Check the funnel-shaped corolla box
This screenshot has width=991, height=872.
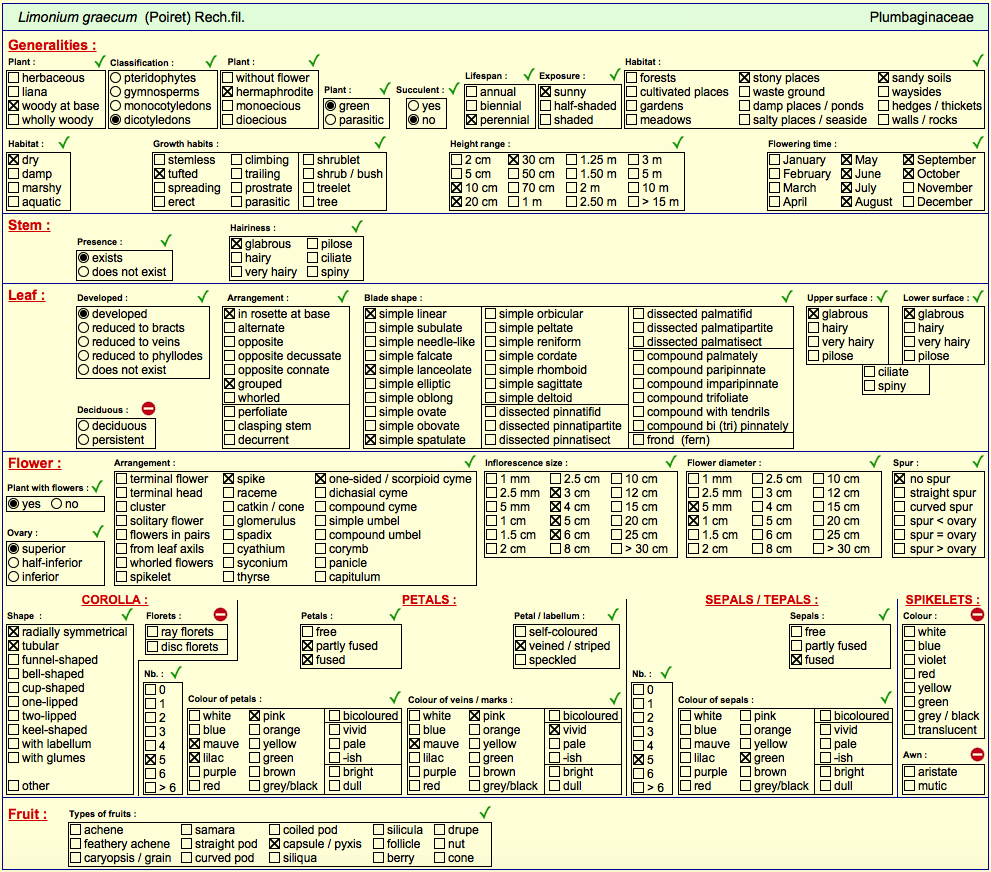pyautogui.click(x=14, y=660)
